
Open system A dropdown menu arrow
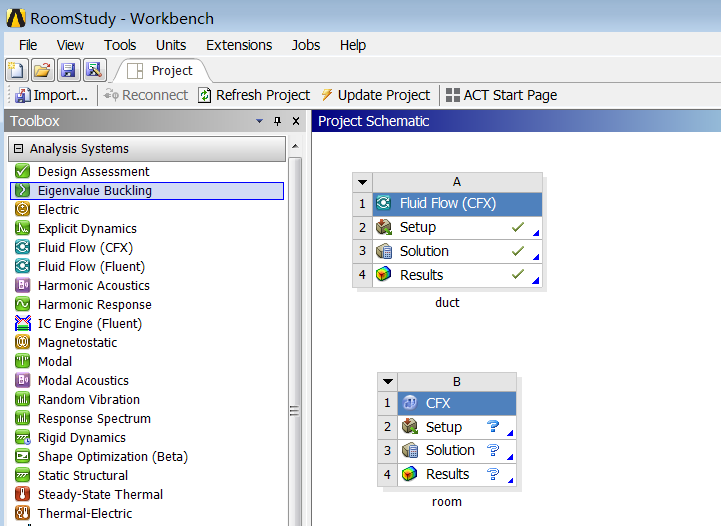pyautogui.click(x=362, y=182)
